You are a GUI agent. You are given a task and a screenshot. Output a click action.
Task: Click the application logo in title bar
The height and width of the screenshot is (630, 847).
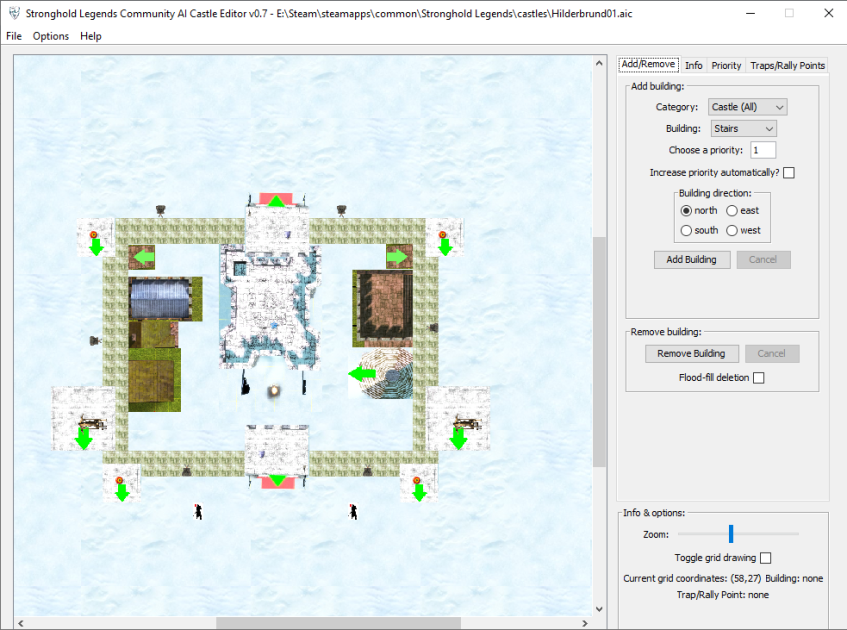[x=15, y=13]
